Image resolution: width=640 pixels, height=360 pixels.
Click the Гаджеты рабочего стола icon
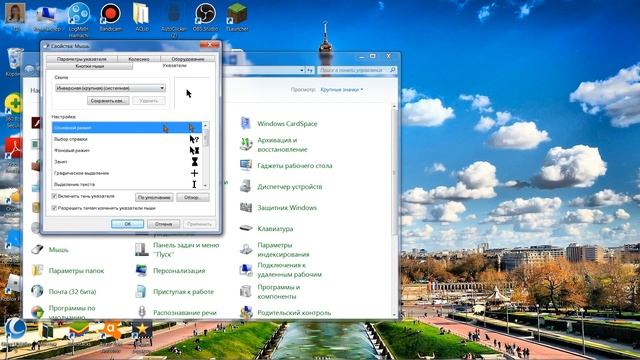[x=246, y=165]
